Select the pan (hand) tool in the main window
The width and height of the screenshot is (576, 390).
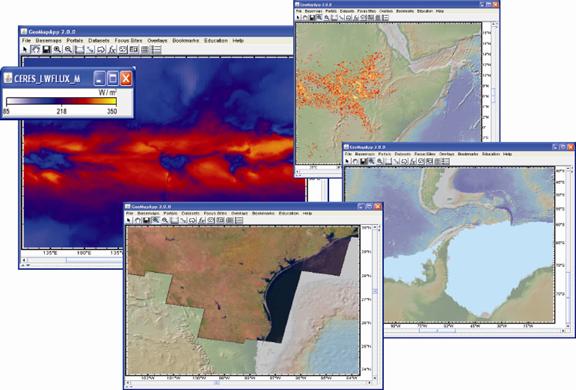[35, 49]
